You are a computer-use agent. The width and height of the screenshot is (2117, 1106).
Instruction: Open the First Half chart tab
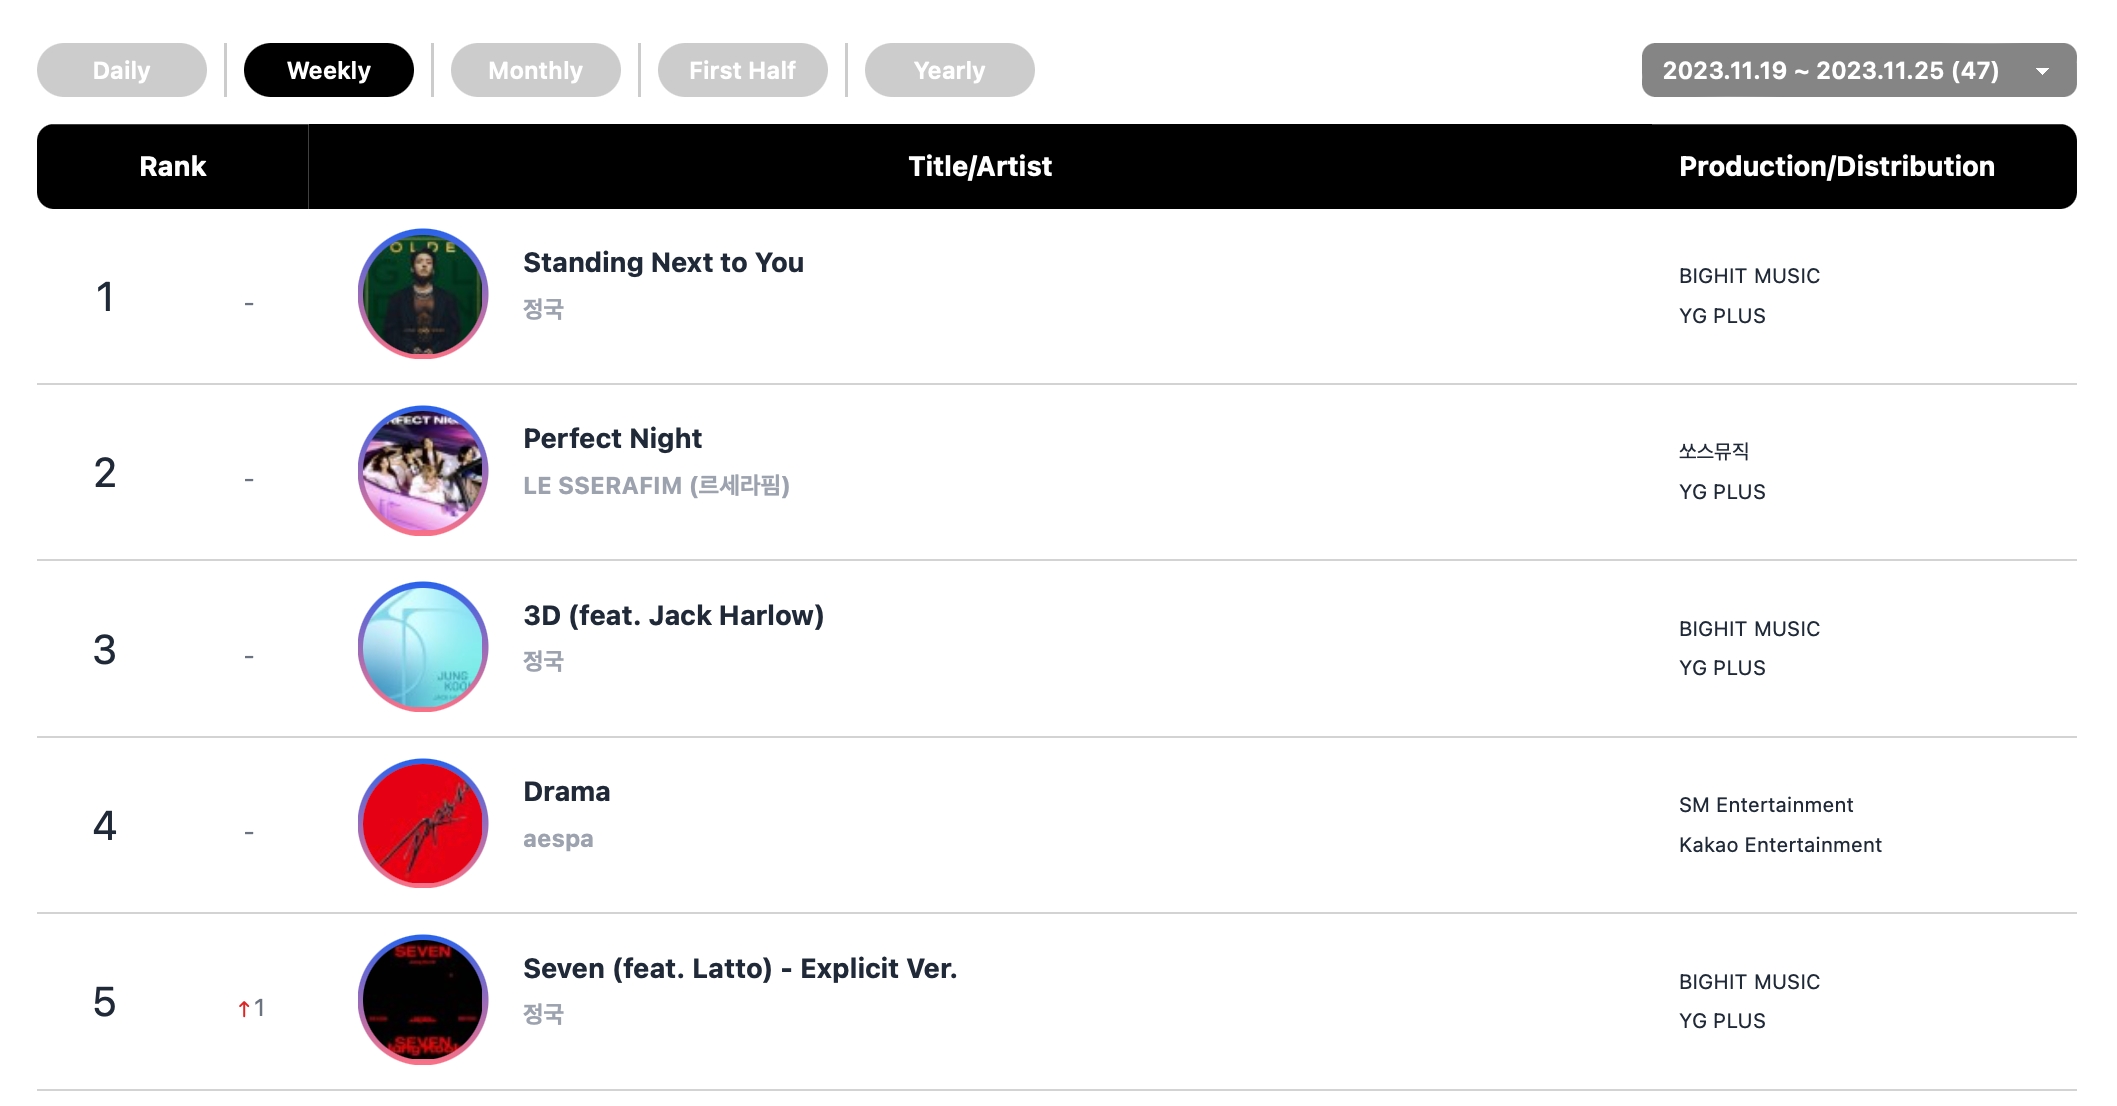tap(743, 70)
